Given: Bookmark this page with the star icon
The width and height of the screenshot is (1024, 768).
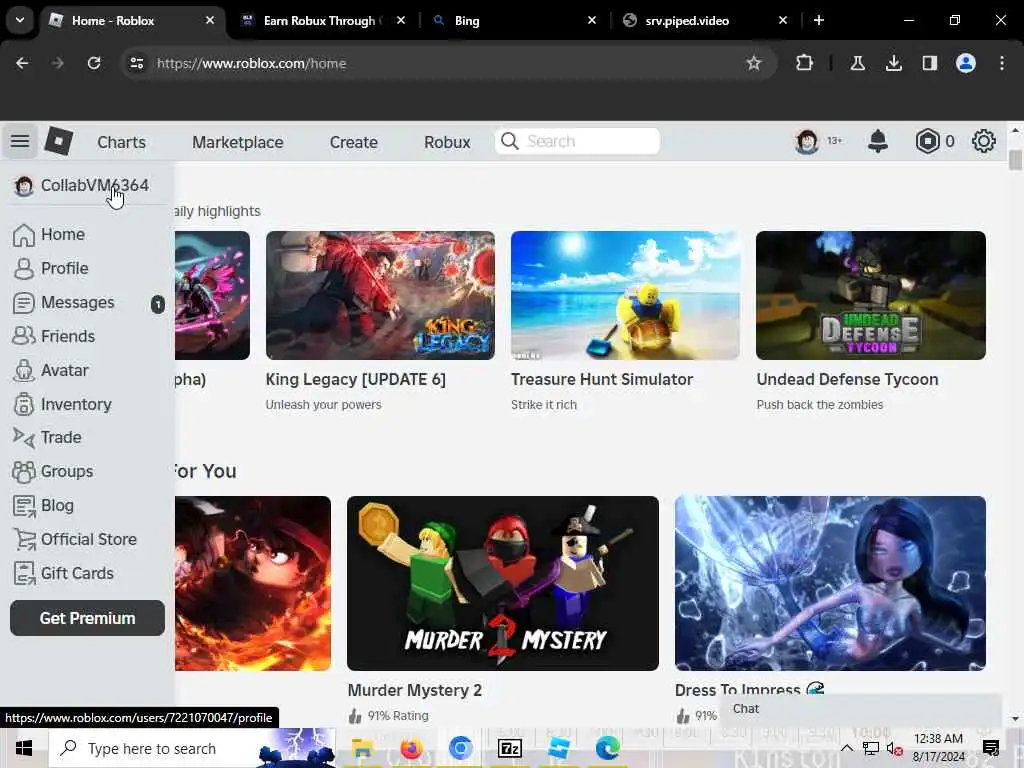Looking at the screenshot, I should click(x=754, y=63).
